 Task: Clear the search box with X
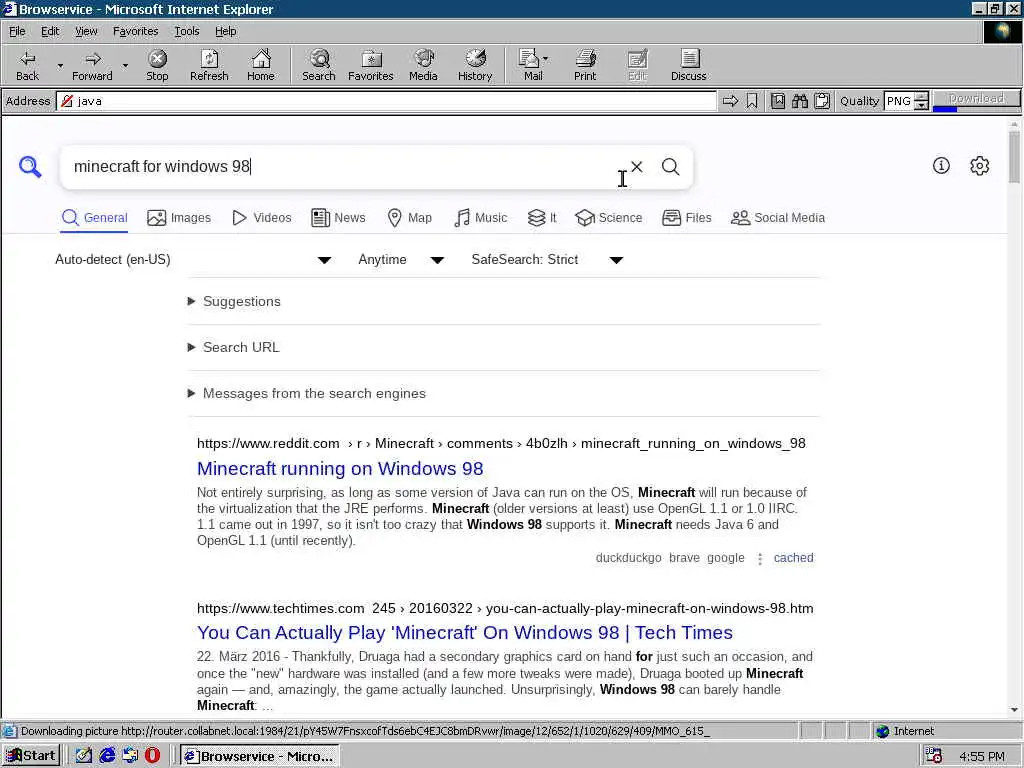pyautogui.click(x=637, y=167)
